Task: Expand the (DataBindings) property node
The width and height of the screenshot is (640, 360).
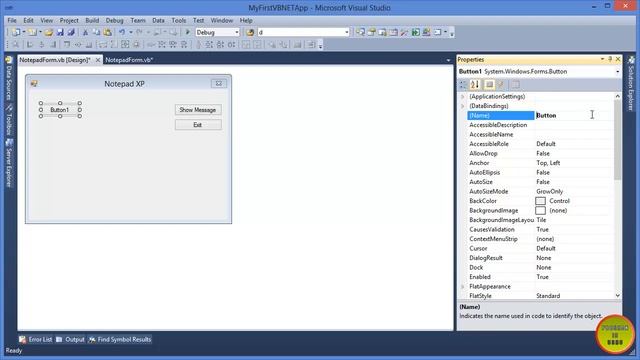Action: [463, 106]
